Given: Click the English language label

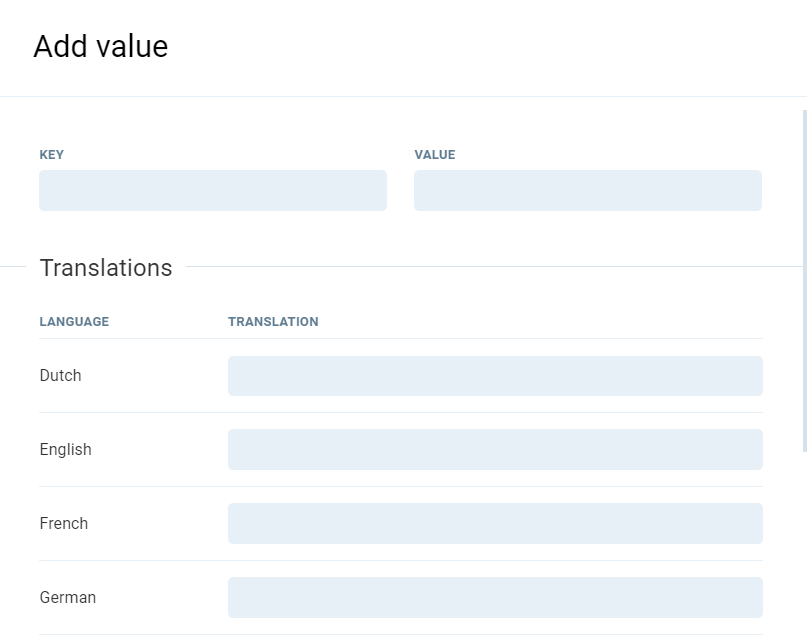Looking at the screenshot, I should (65, 450).
